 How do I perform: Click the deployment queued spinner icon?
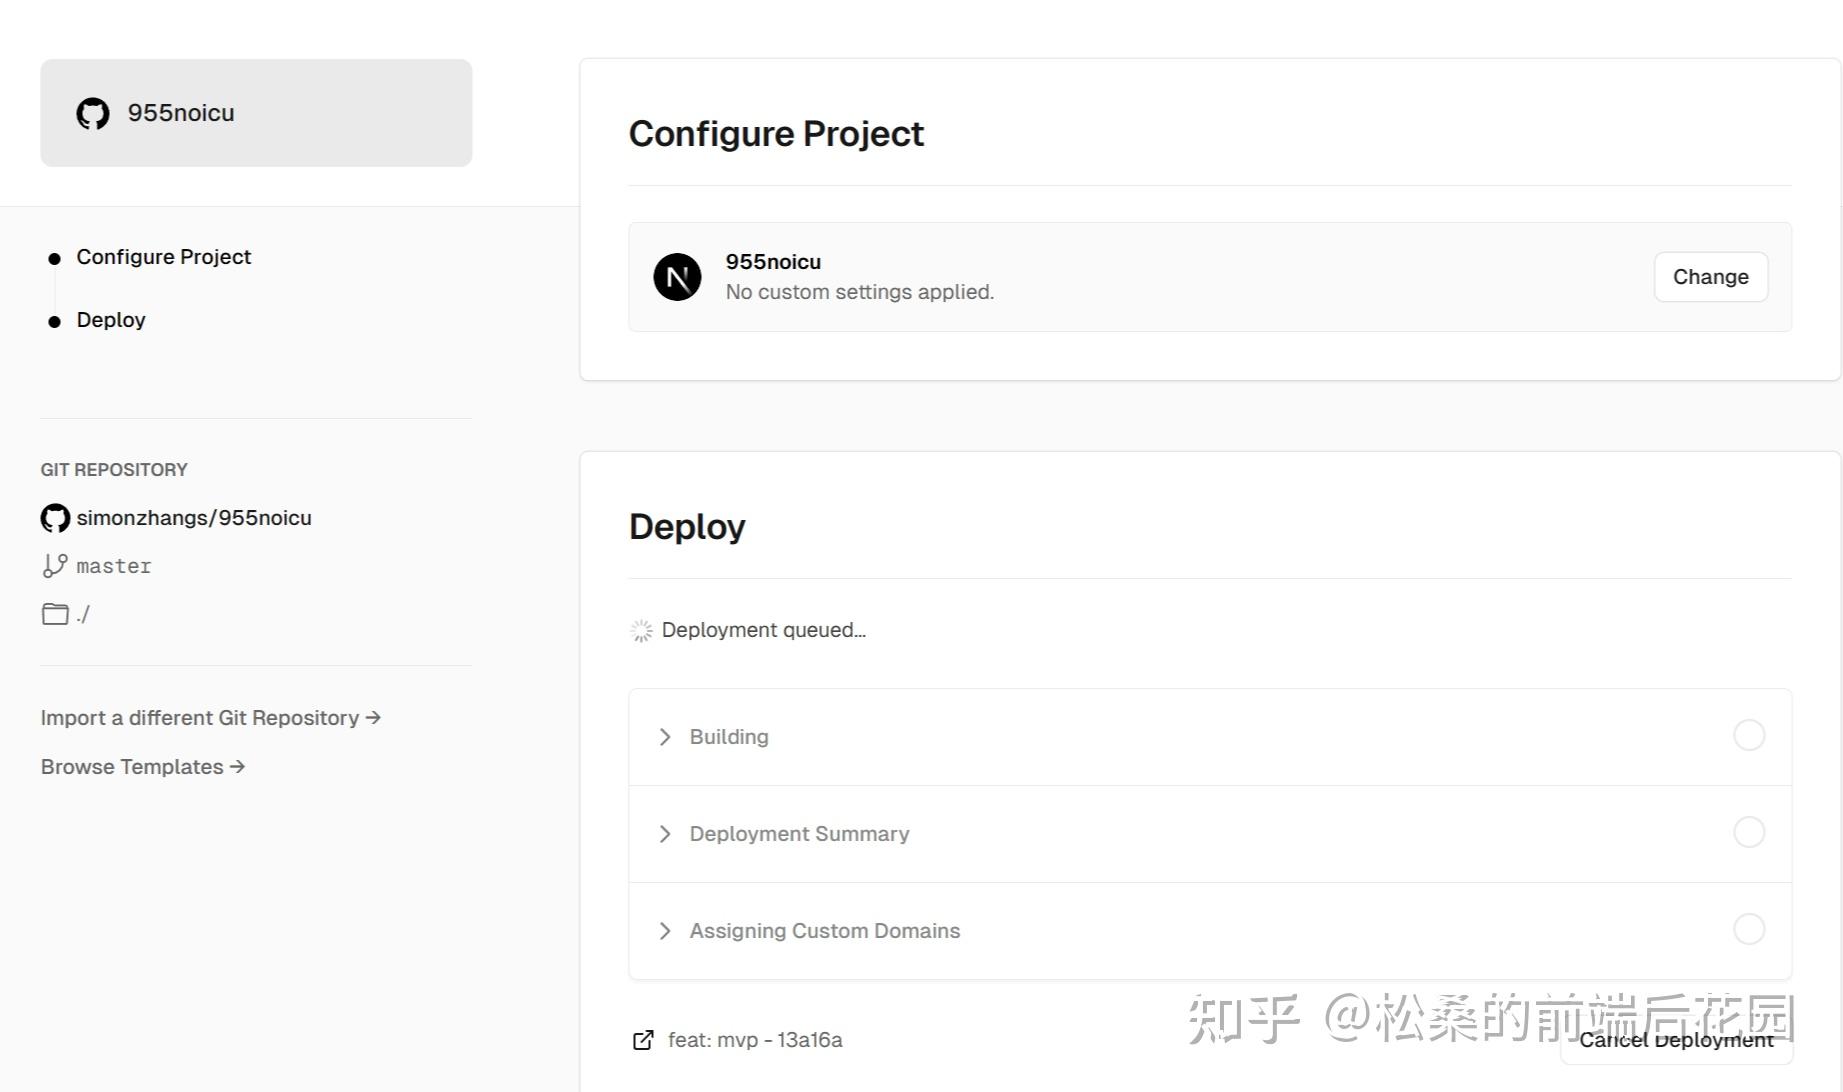pyautogui.click(x=641, y=630)
